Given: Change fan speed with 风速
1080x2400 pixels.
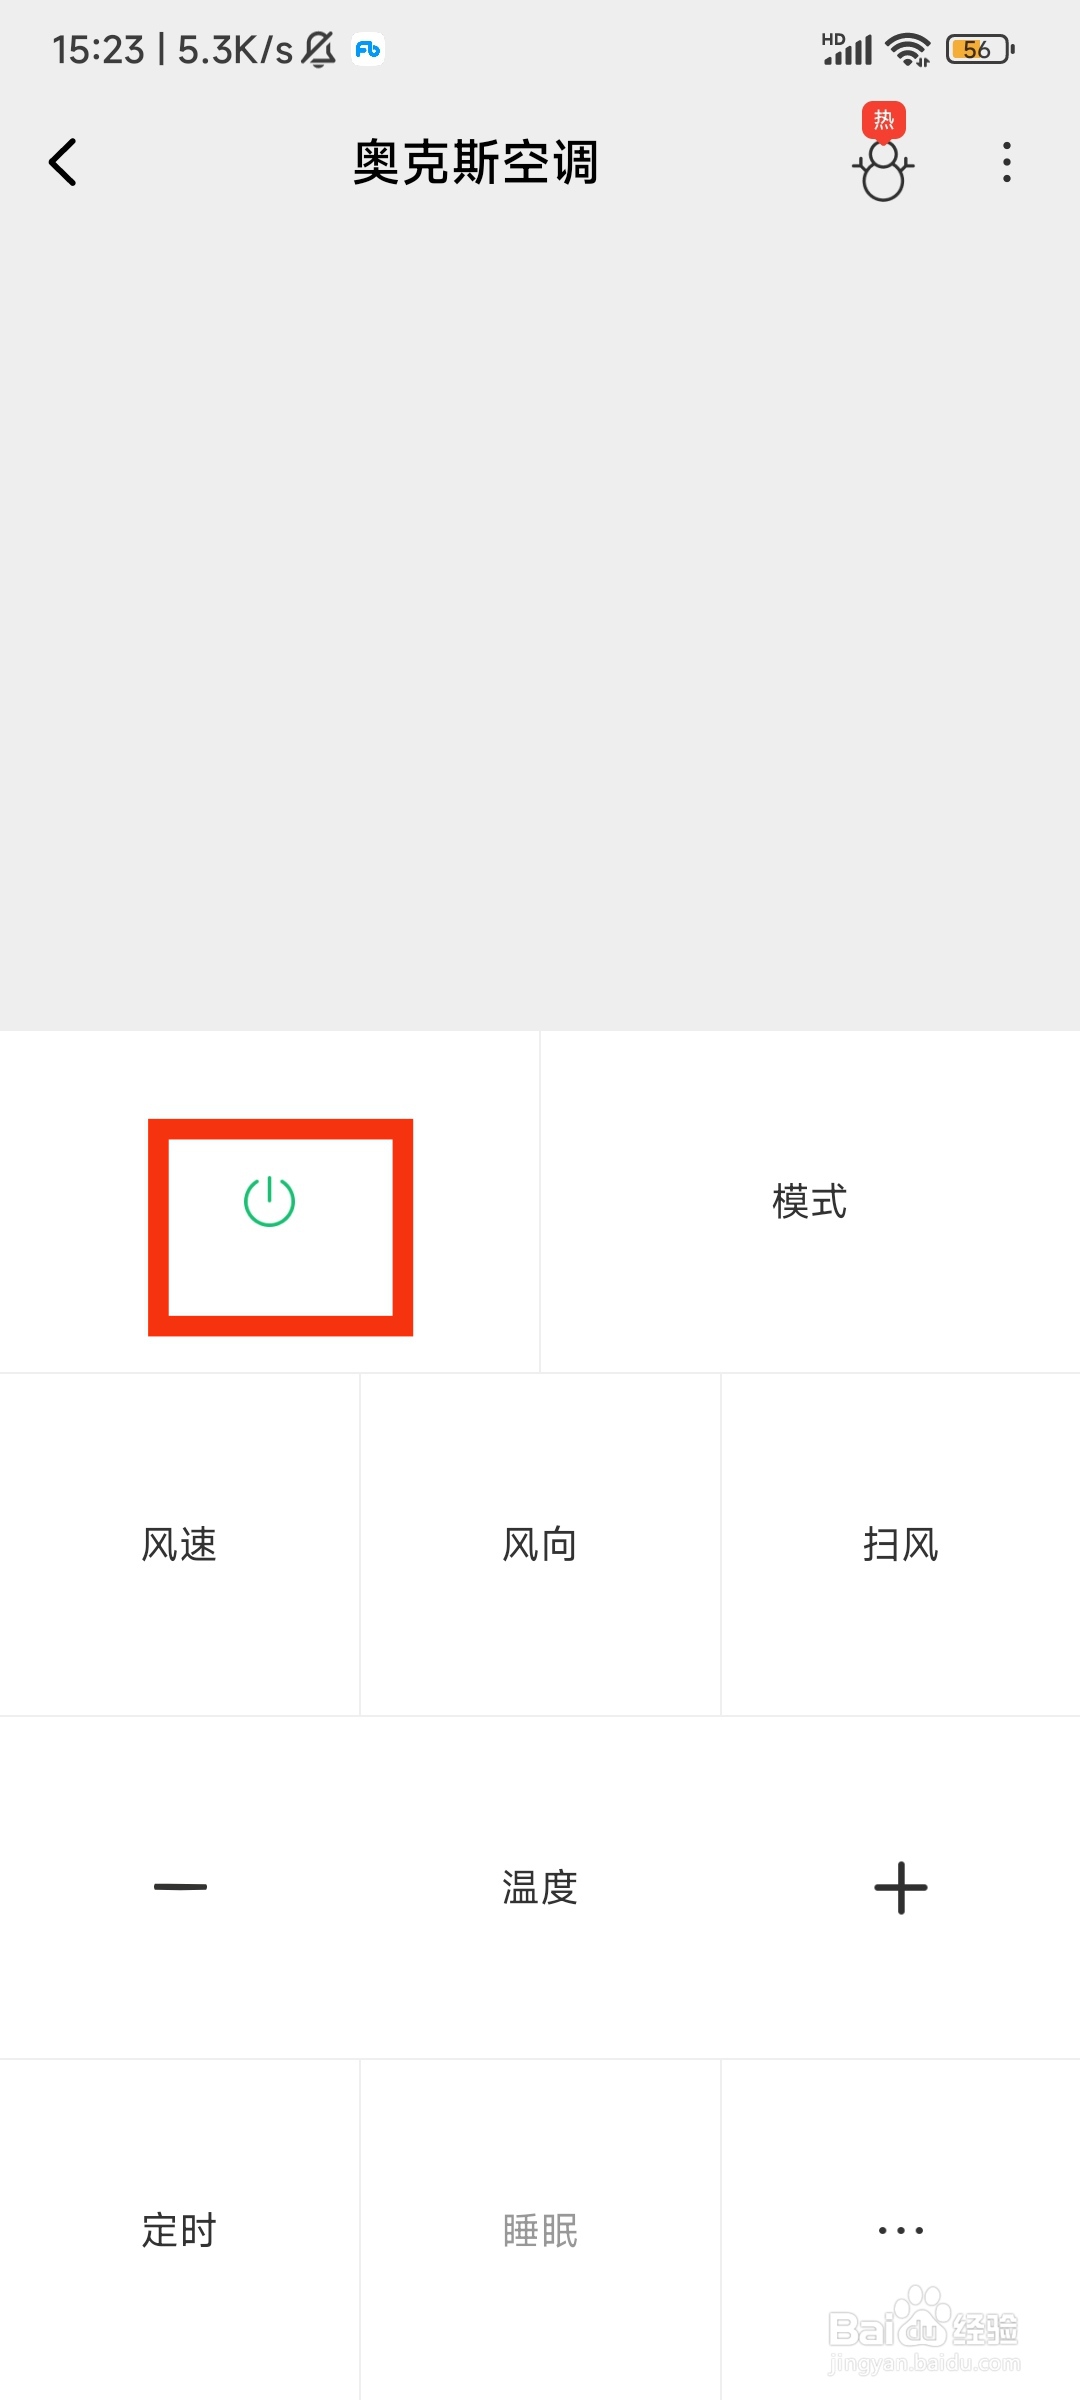Looking at the screenshot, I should click(180, 1545).
